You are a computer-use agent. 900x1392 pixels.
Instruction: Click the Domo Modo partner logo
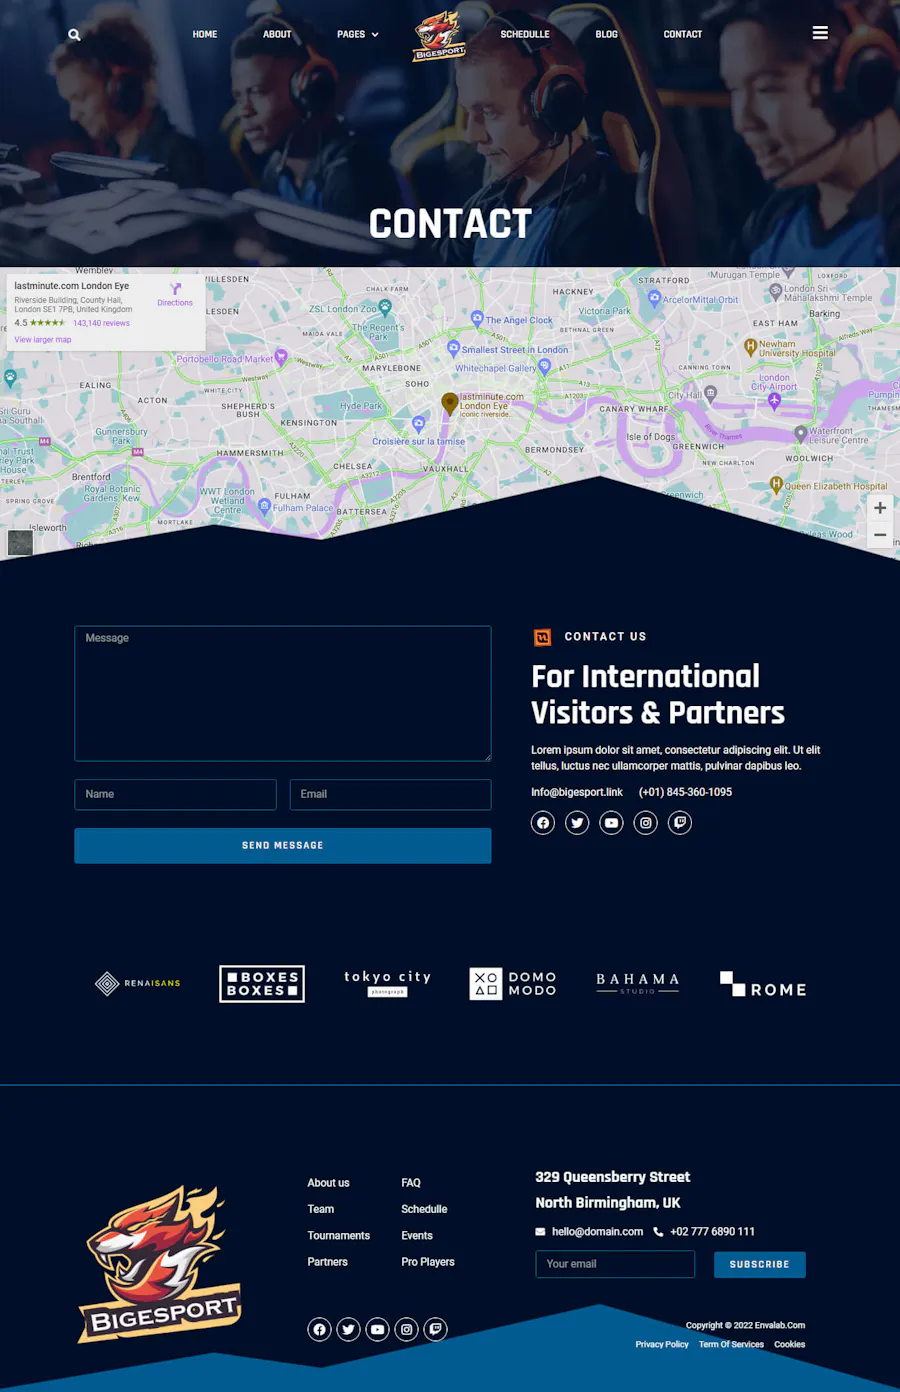click(513, 984)
